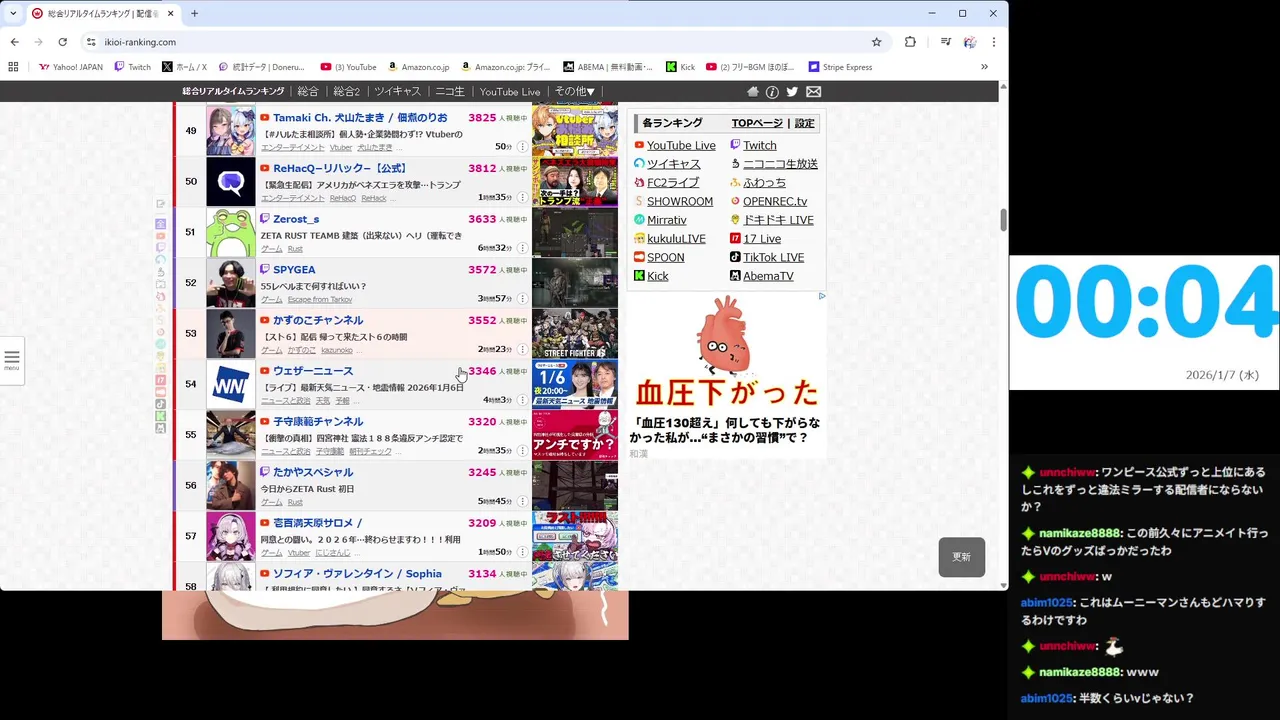Select the 総合 nav tab
This screenshot has height=720, width=1280.
308,91
